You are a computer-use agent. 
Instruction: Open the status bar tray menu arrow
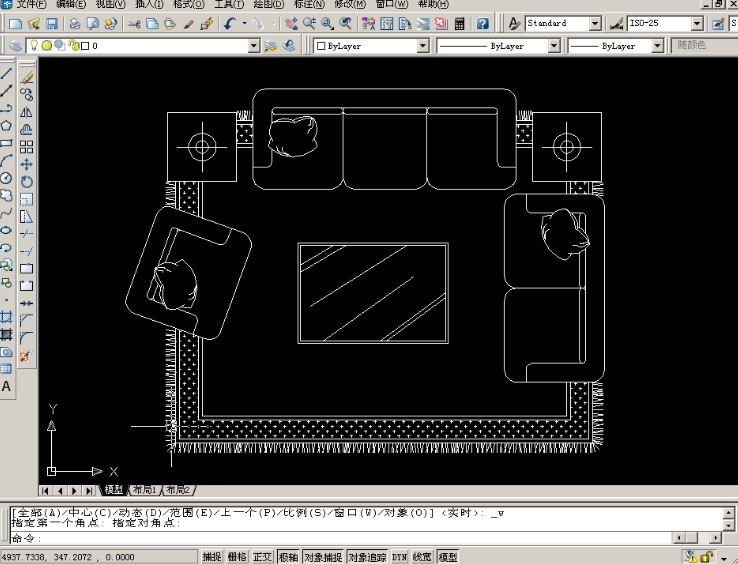[x=724, y=558]
